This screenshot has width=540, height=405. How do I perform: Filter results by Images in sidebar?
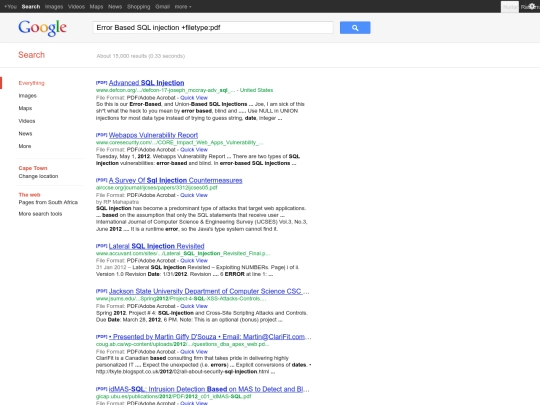[x=28, y=96]
